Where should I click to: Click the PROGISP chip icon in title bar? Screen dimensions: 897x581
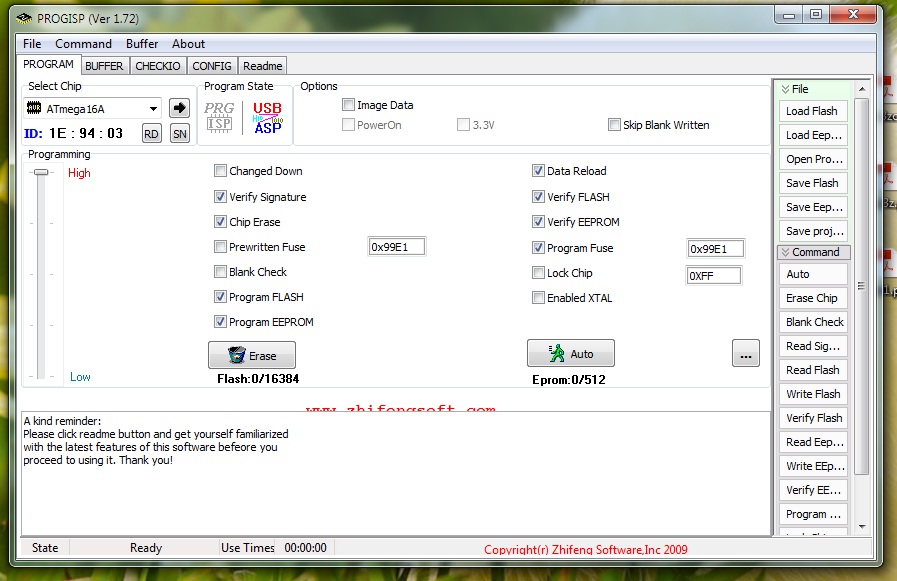pyautogui.click(x=24, y=19)
